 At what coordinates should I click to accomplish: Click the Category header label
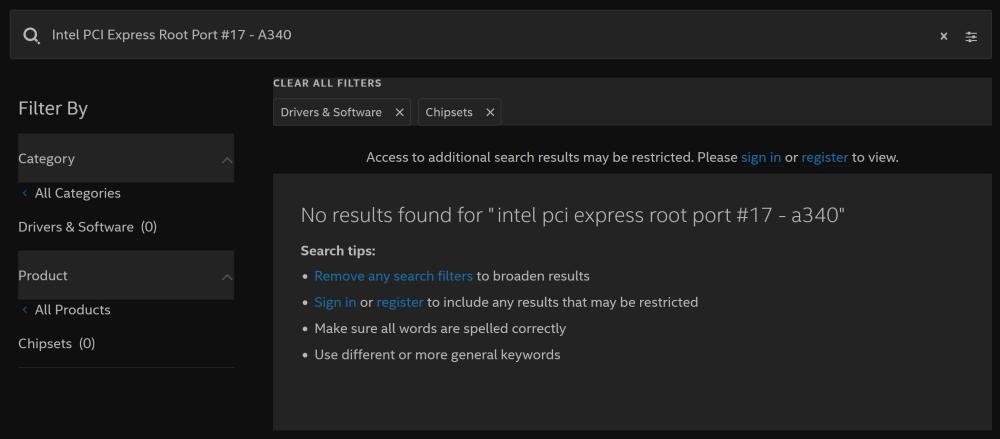point(46,159)
